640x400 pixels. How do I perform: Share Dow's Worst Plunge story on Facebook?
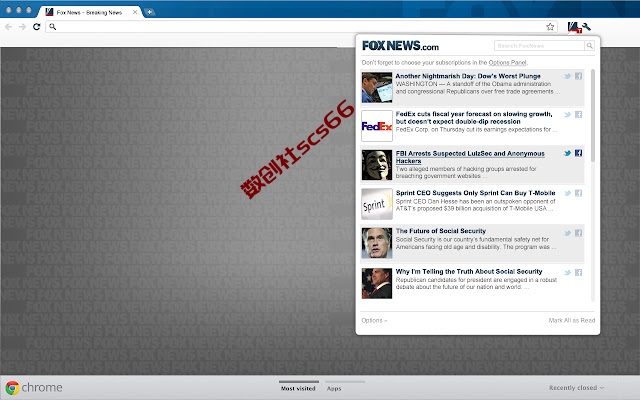tap(578, 76)
